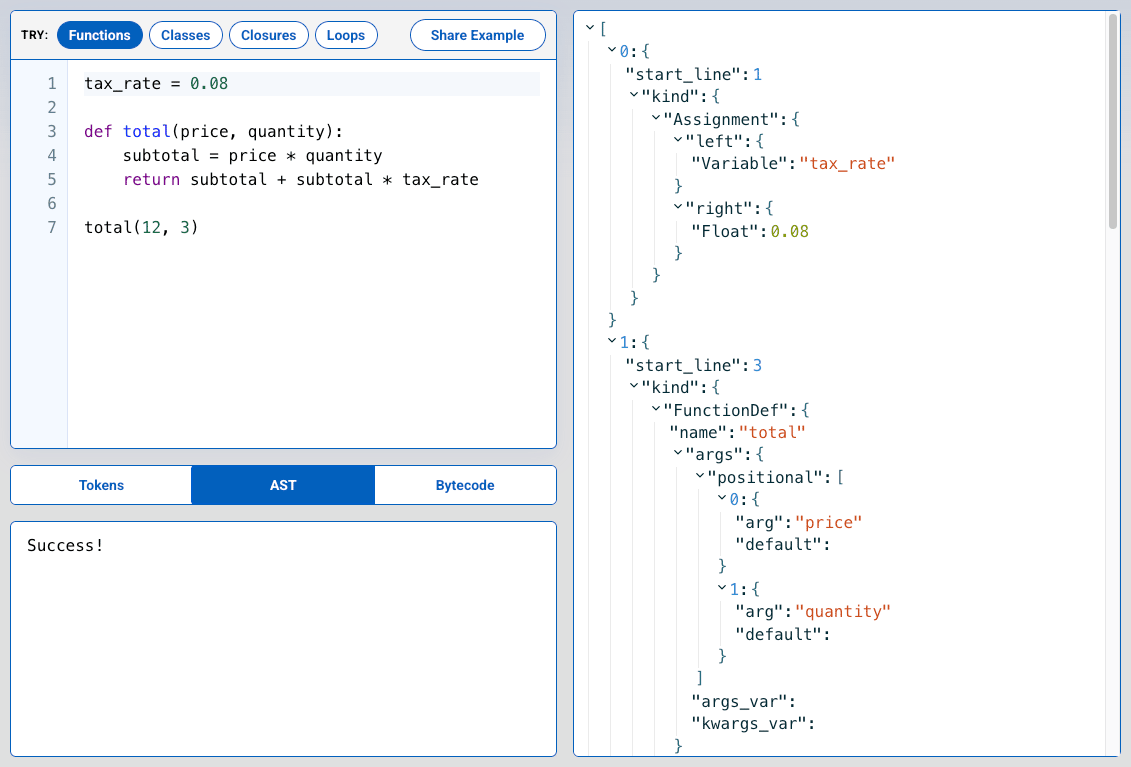
Task: Switch to the Tokens tab
Action: click(x=101, y=485)
